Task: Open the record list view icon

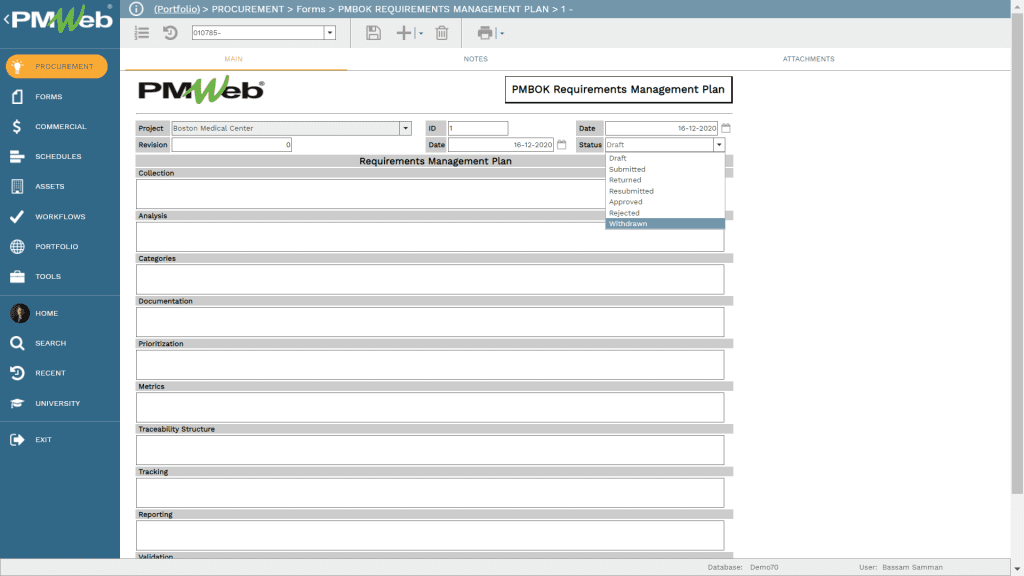Action: (142, 33)
